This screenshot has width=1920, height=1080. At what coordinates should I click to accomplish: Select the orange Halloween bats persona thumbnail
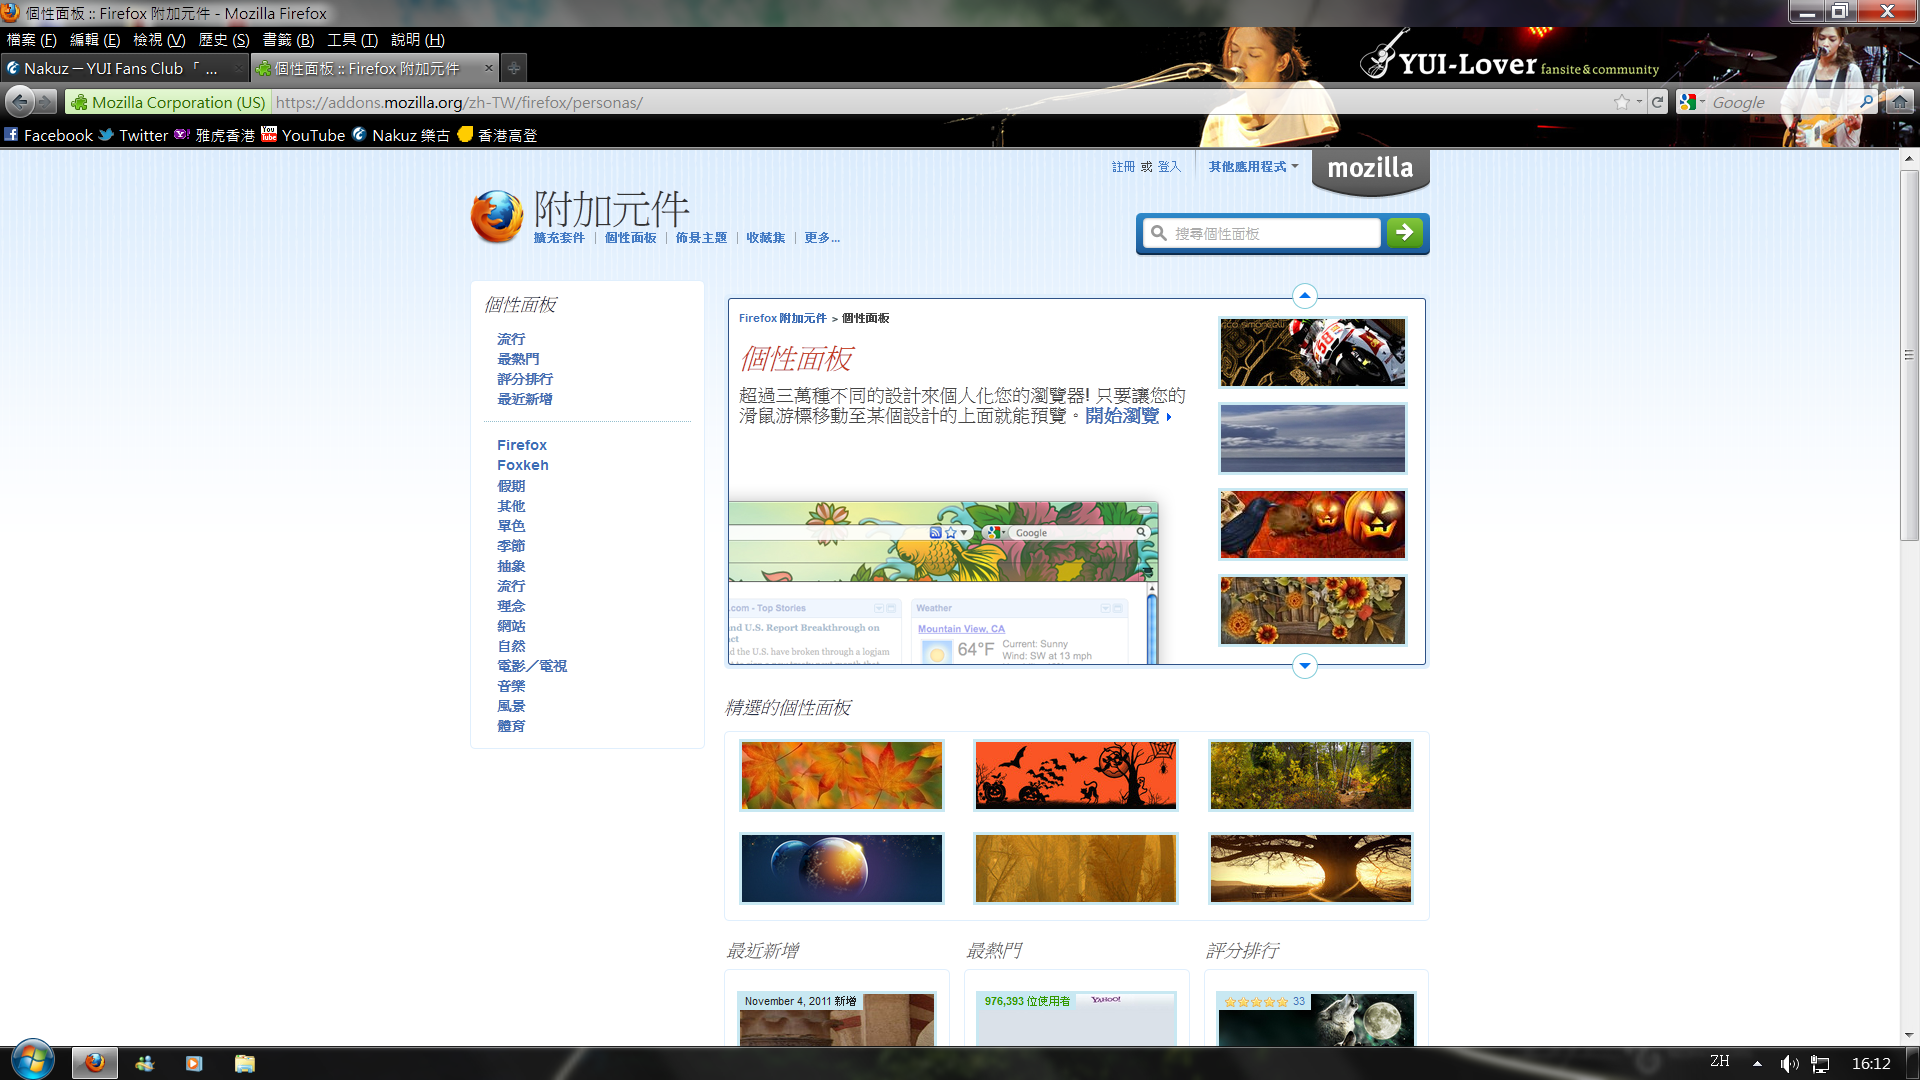point(1075,775)
